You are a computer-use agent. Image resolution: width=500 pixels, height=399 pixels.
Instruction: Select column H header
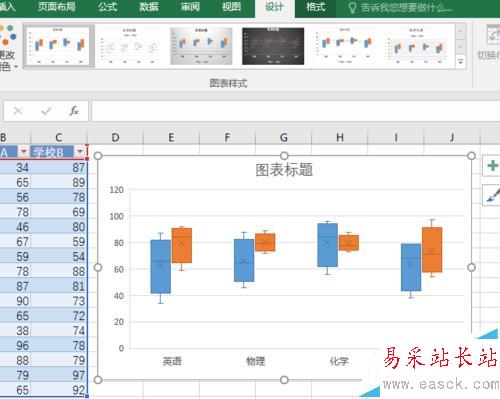pyautogui.click(x=340, y=137)
